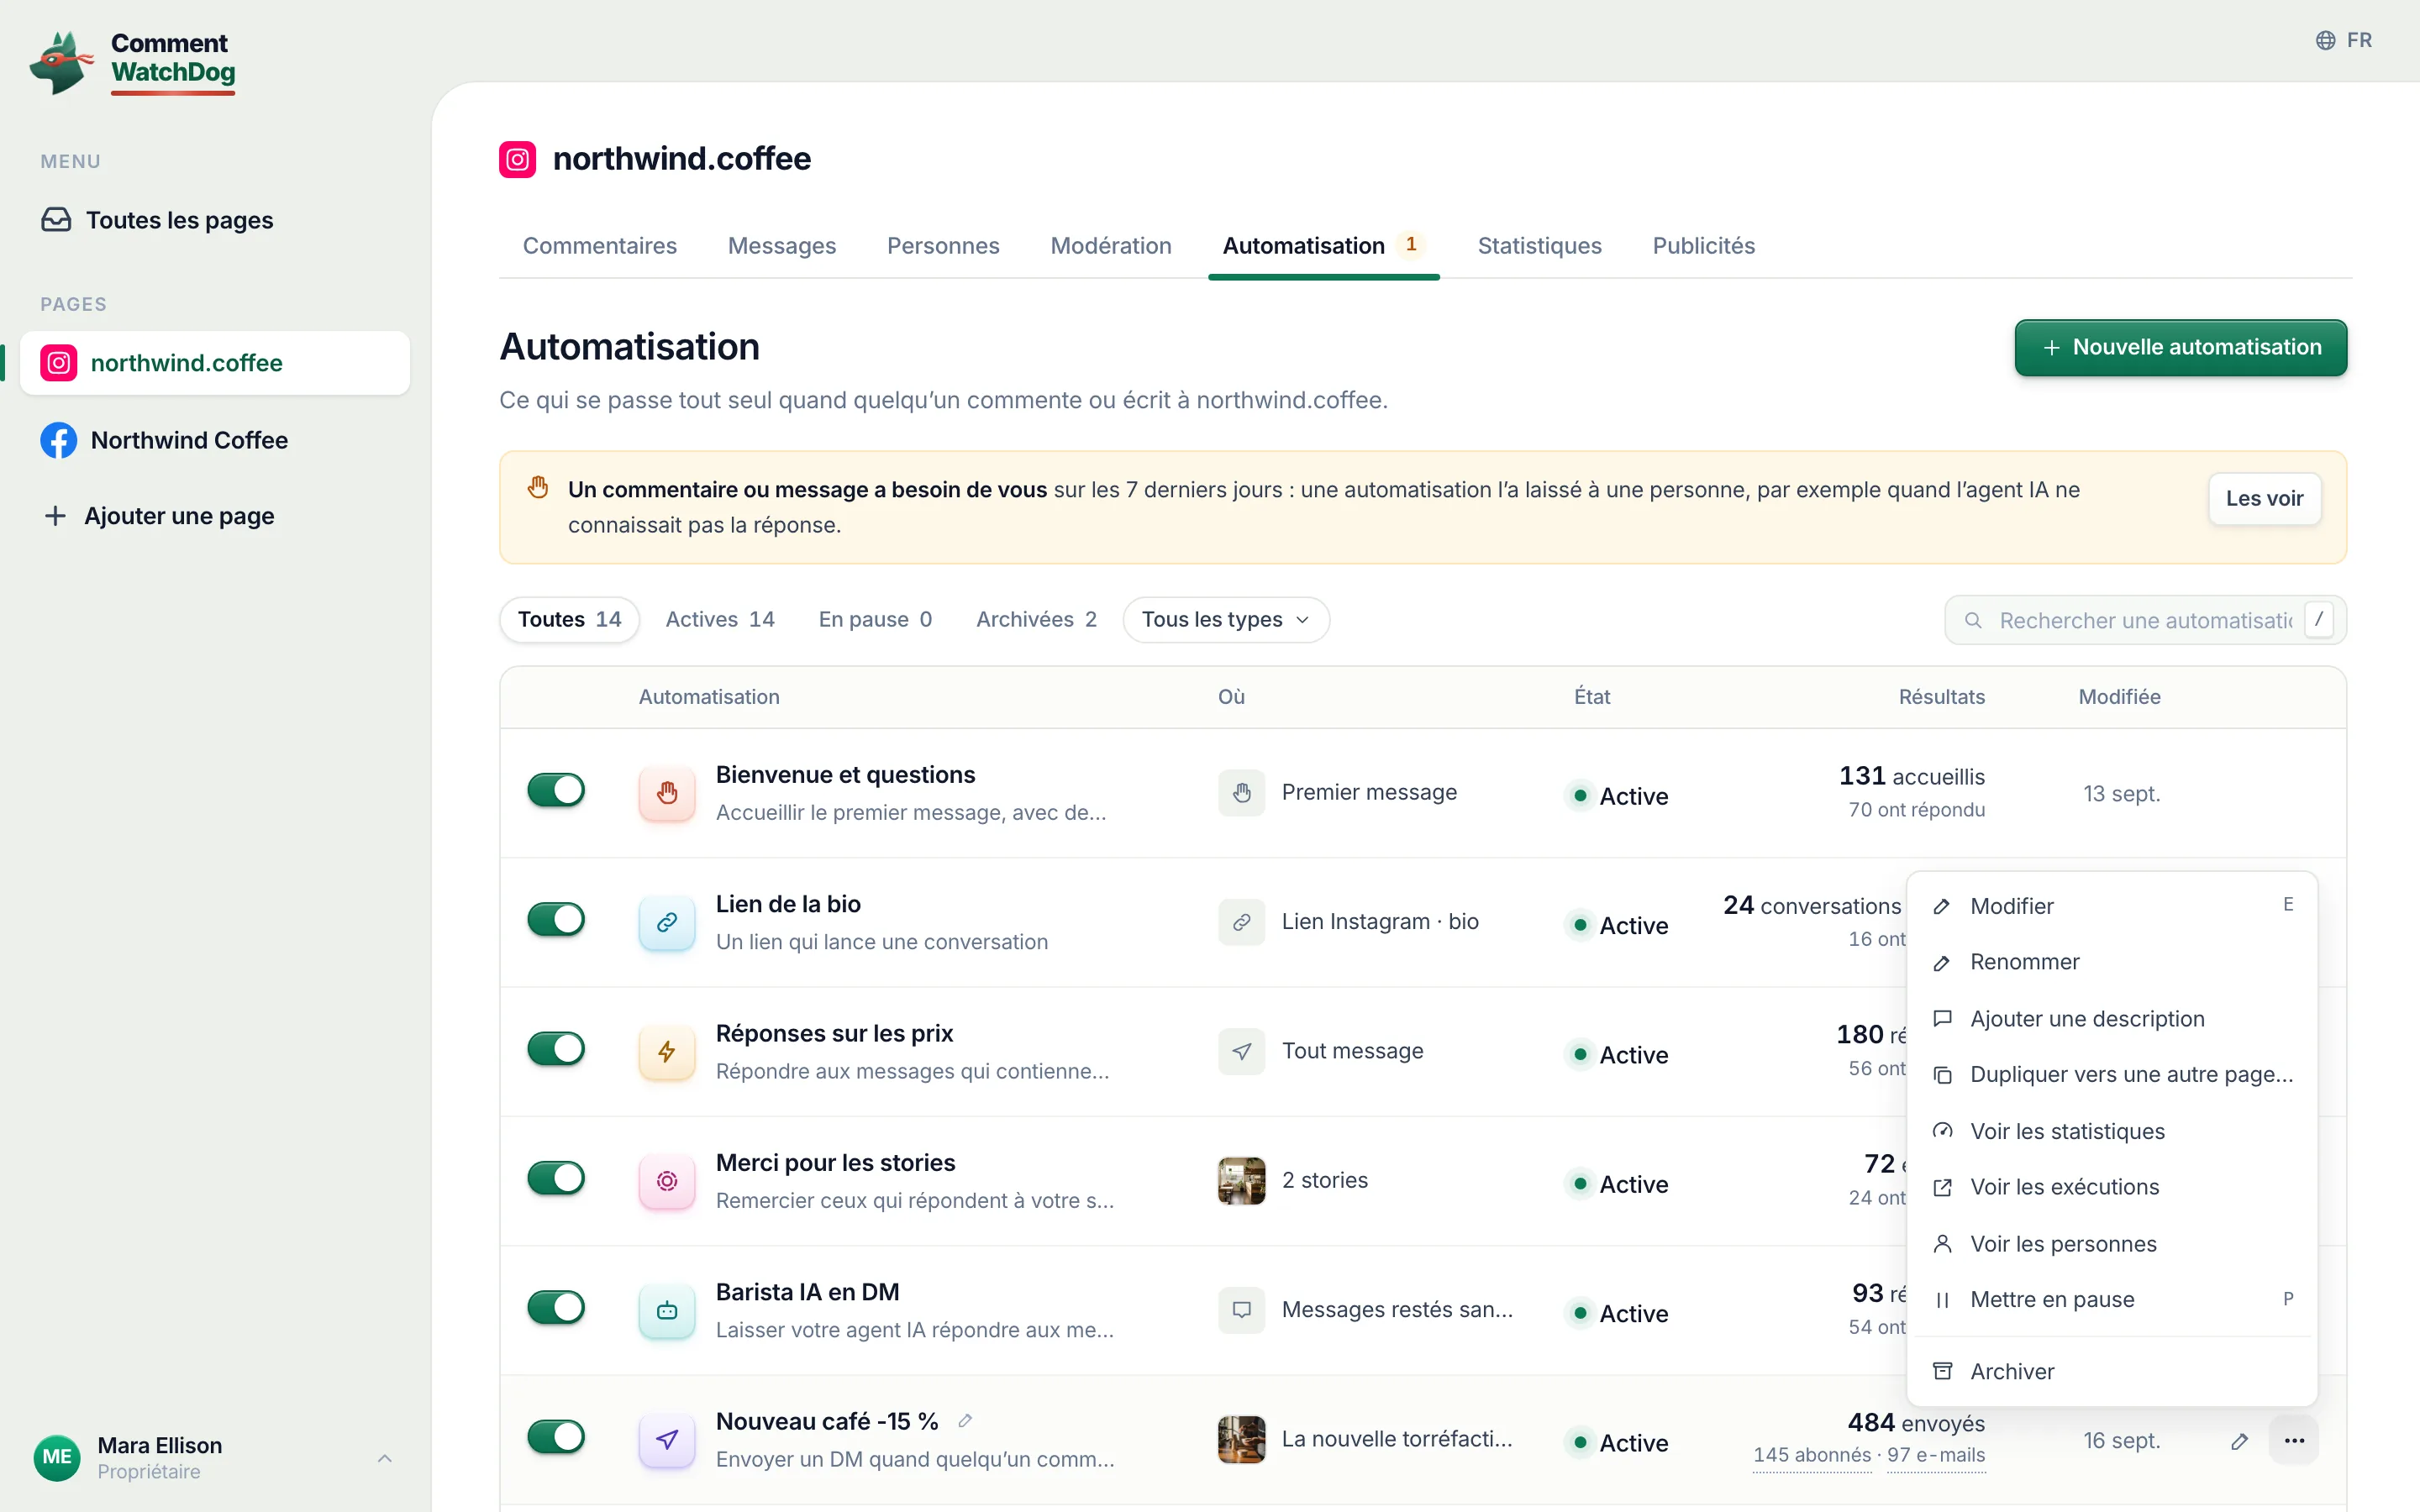Open the three-dots menu for Nouveau café row

pyautogui.click(x=2294, y=1441)
